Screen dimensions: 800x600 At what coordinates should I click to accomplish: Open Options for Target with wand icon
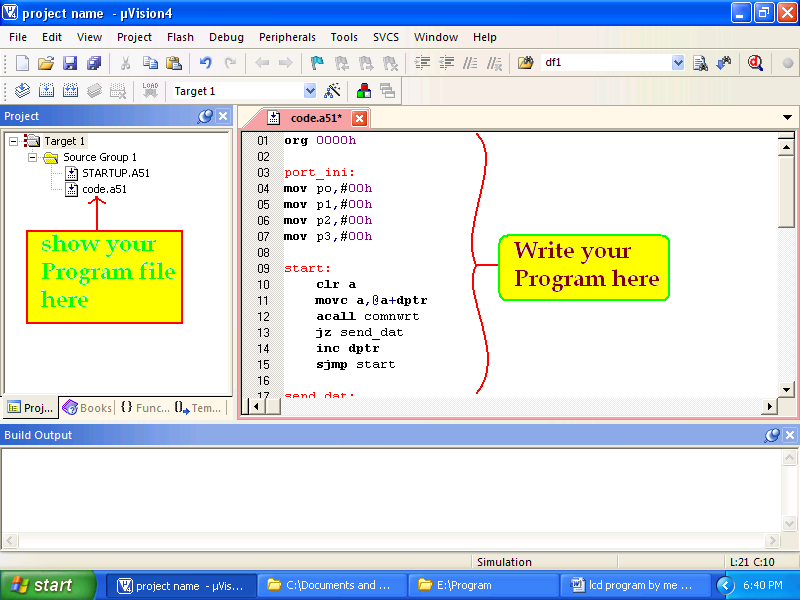point(333,90)
